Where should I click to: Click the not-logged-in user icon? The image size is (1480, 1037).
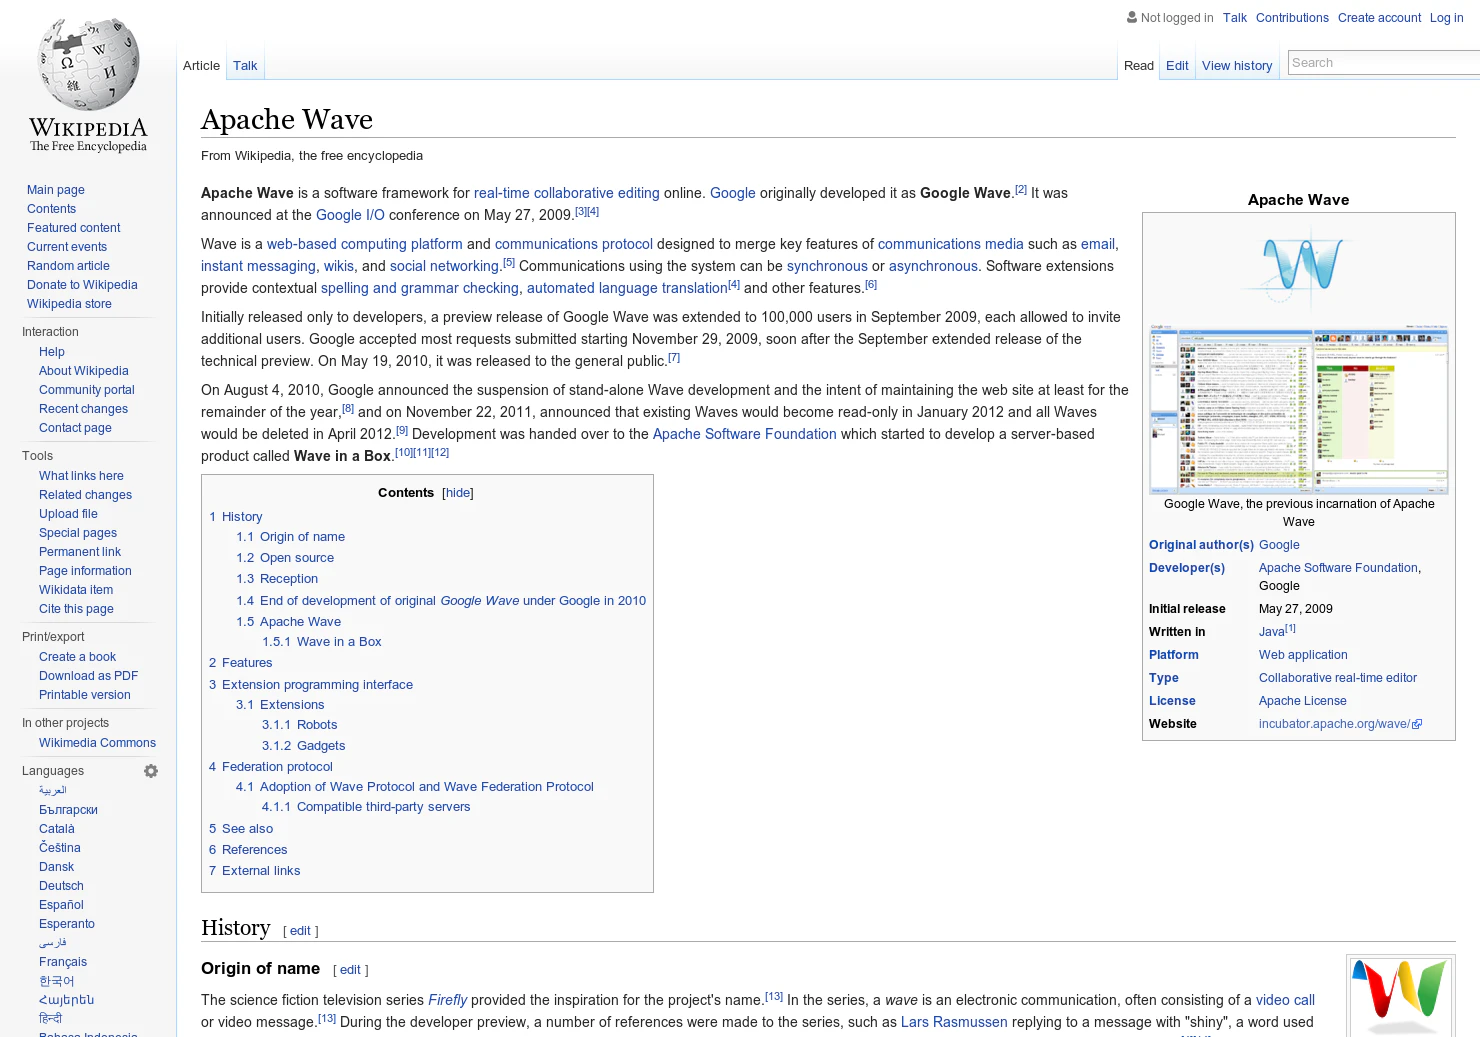coord(1132,17)
